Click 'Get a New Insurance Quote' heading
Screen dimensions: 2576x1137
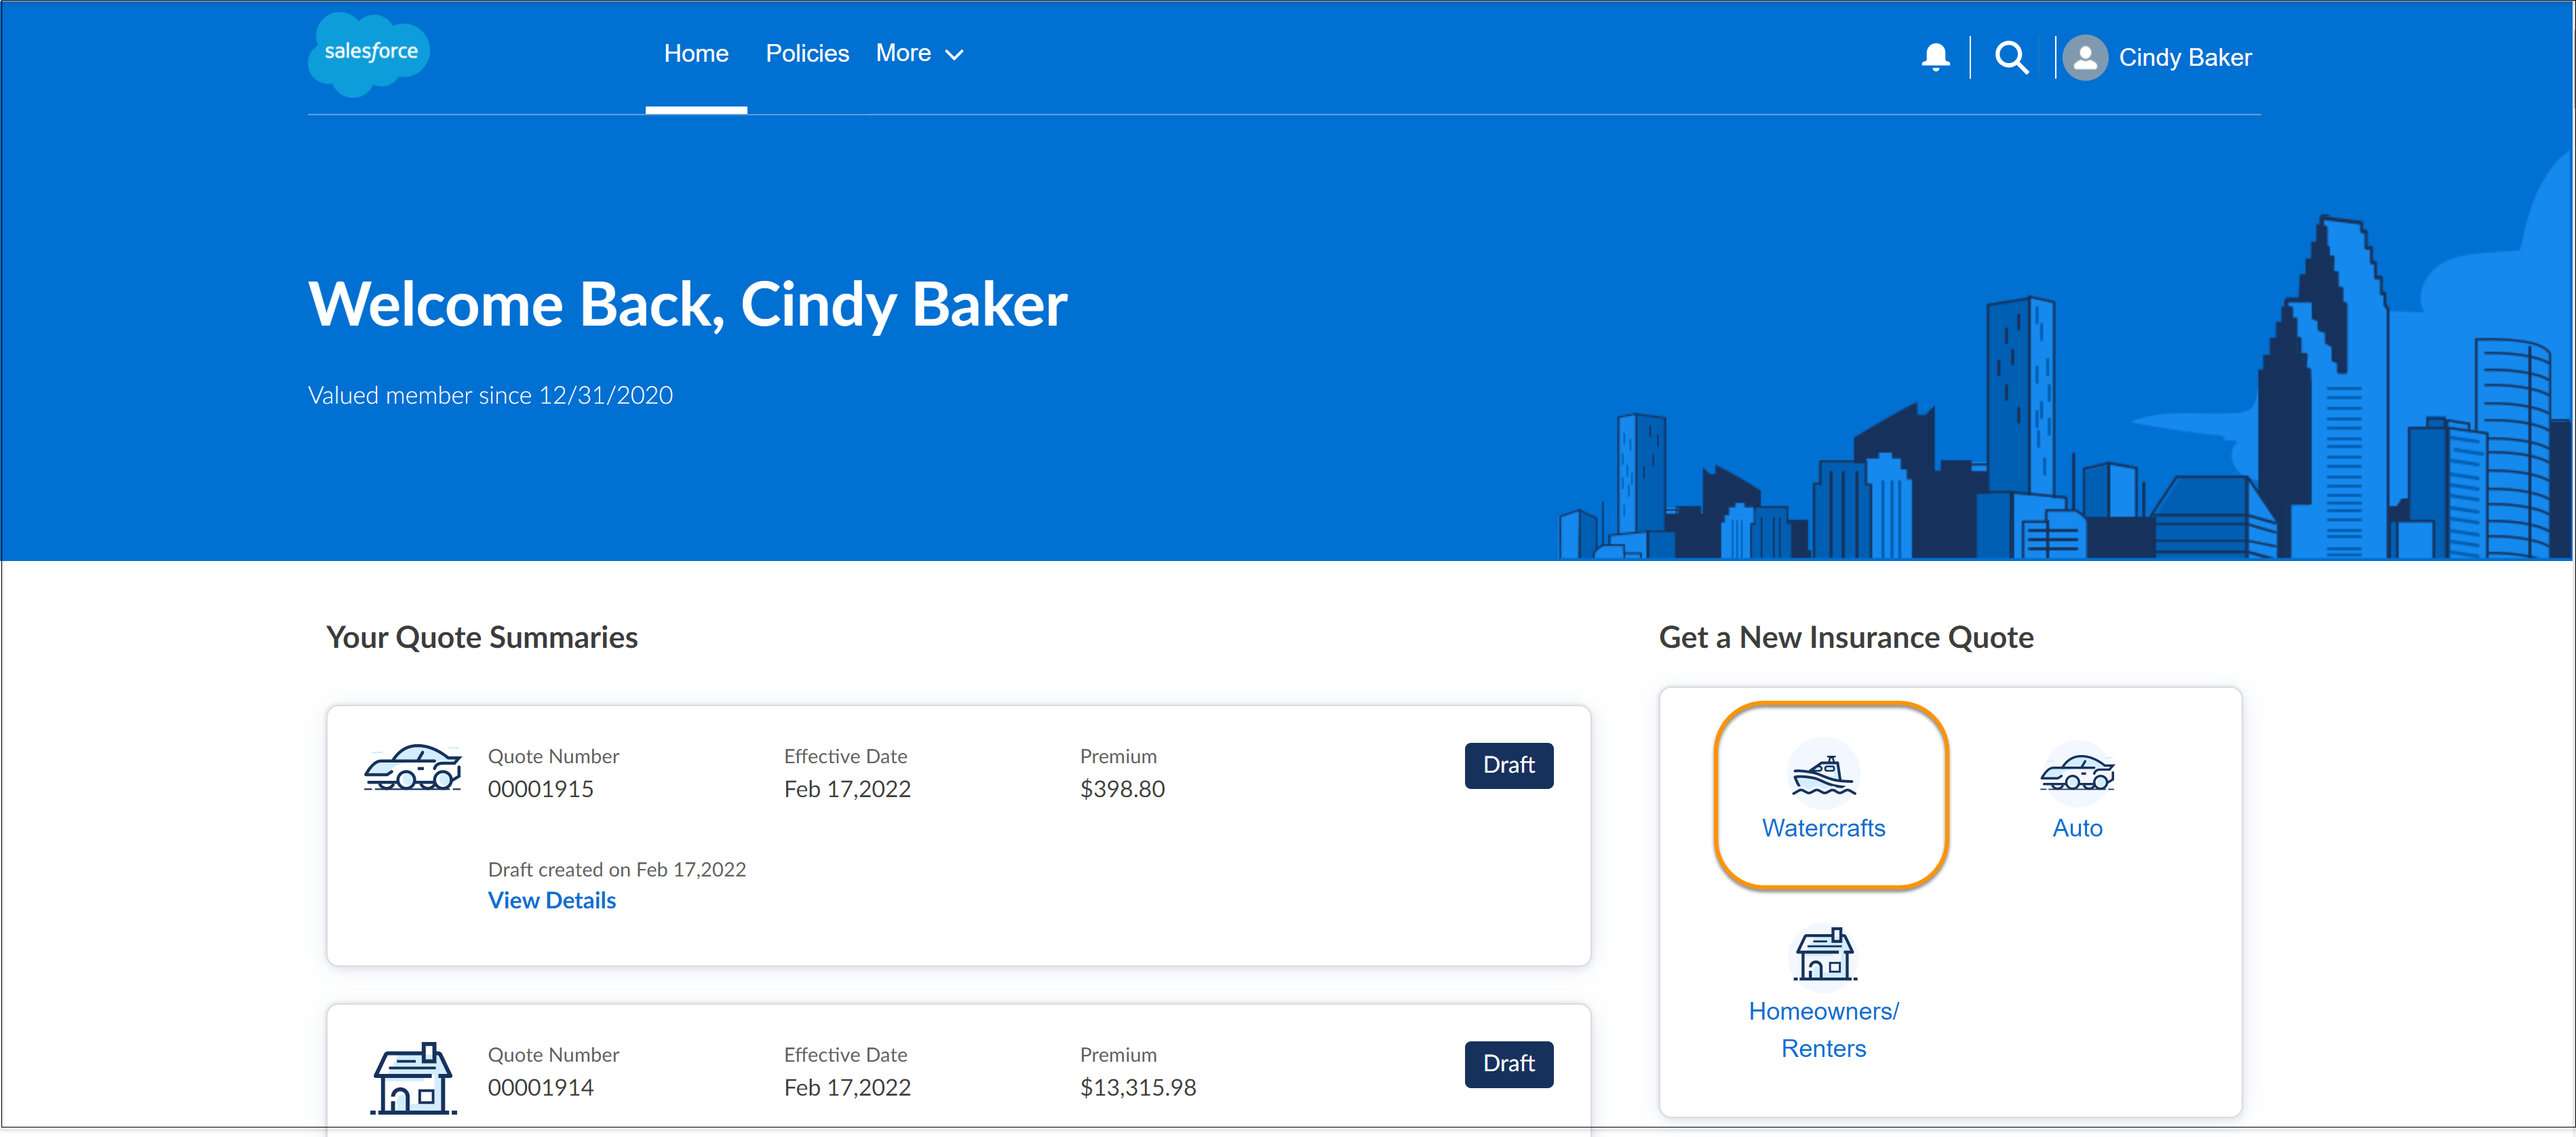coord(1846,637)
